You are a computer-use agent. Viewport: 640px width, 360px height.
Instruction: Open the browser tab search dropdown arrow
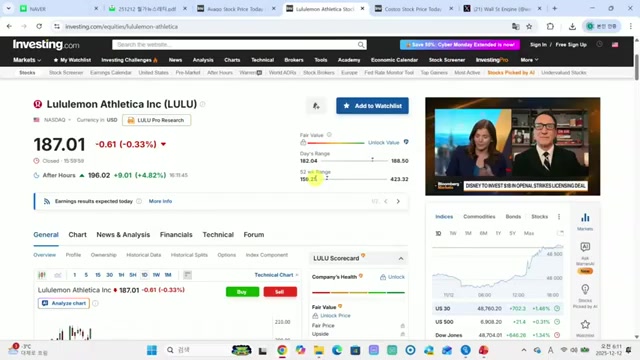click(x=8, y=9)
